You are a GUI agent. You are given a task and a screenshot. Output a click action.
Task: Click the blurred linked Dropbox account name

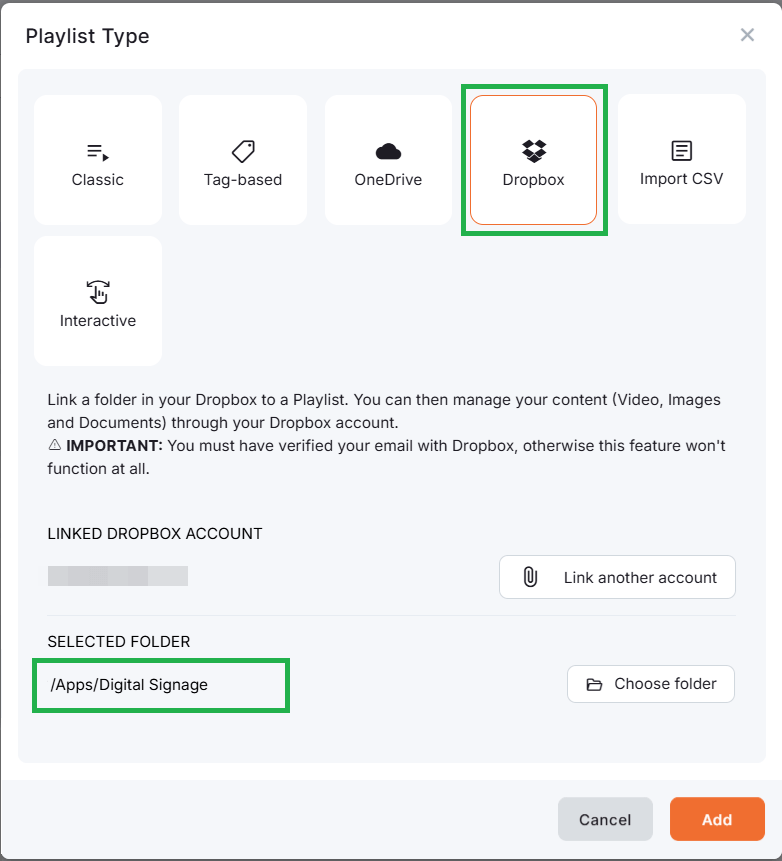coord(118,576)
